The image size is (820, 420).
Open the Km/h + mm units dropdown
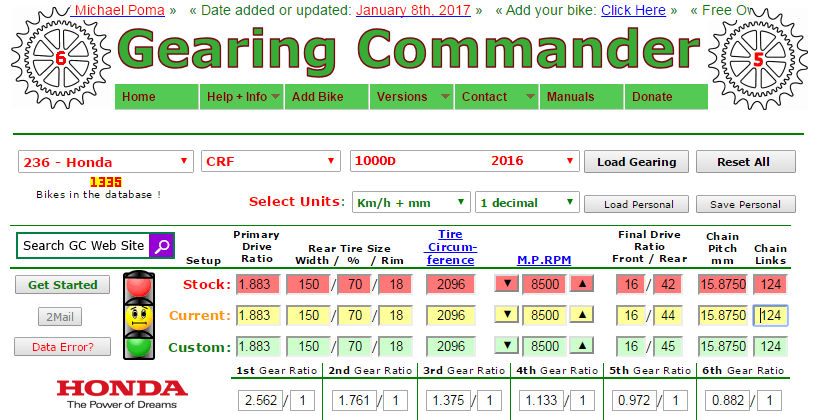(409, 202)
